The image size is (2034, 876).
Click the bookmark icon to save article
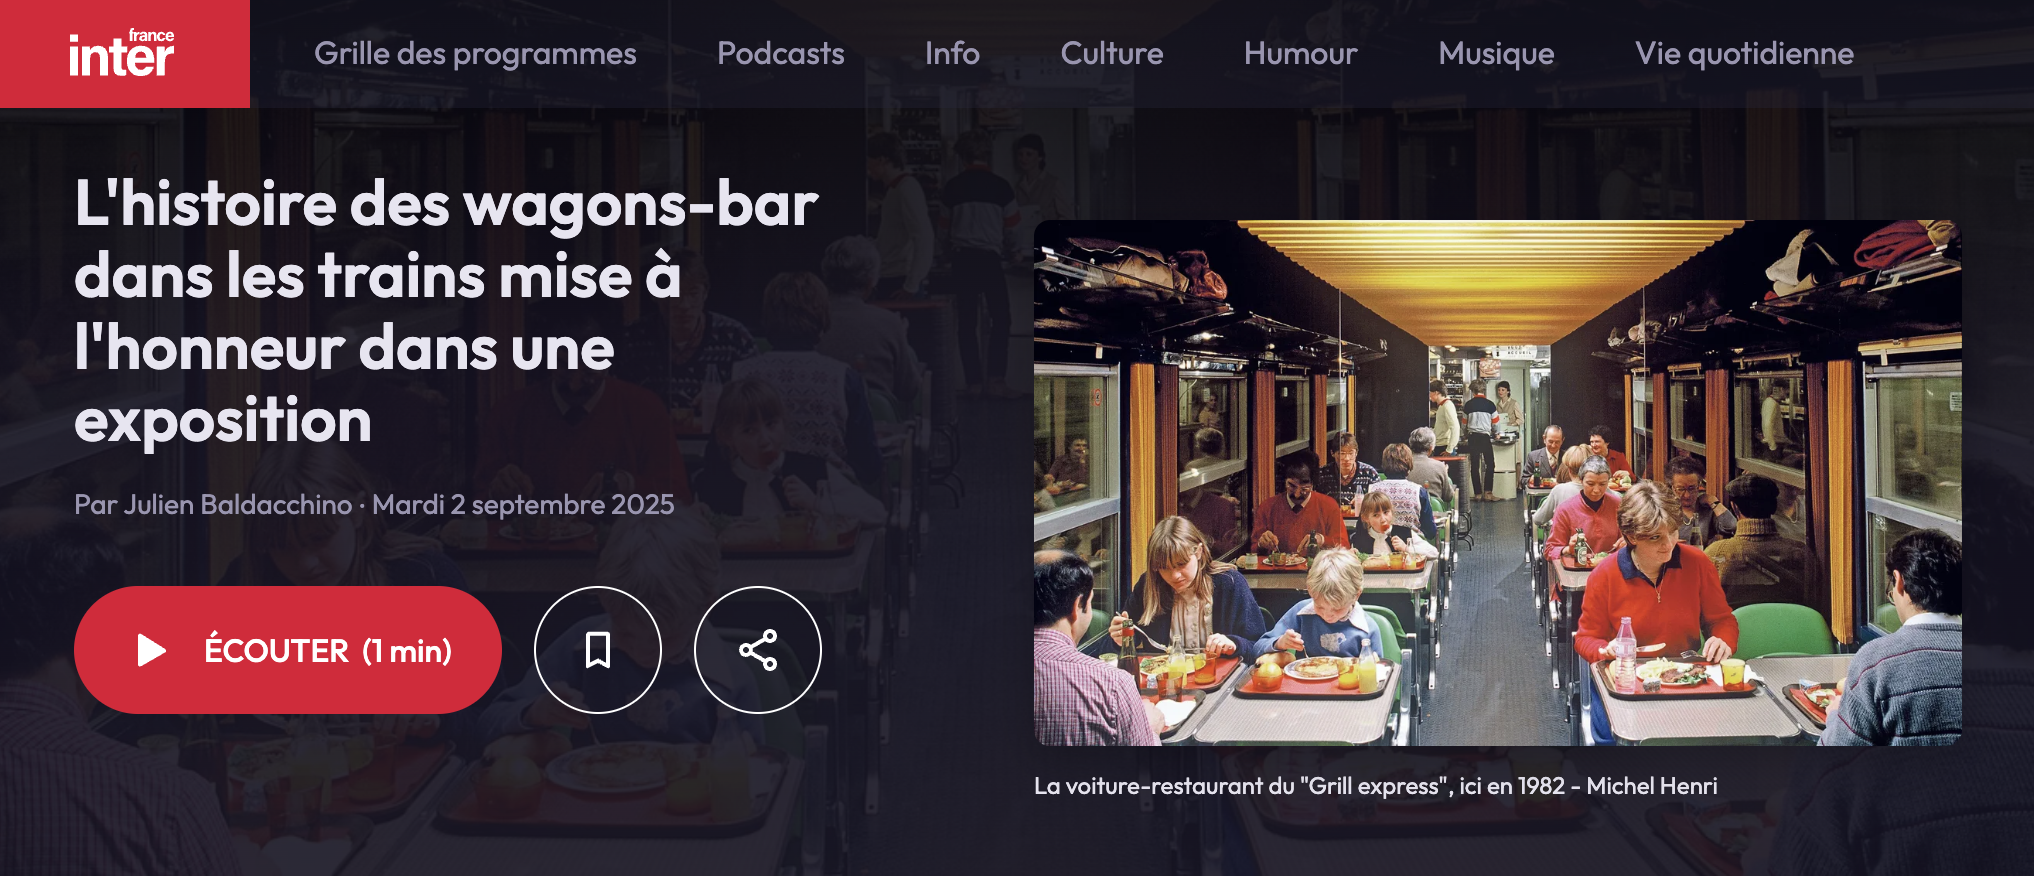pos(598,650)
